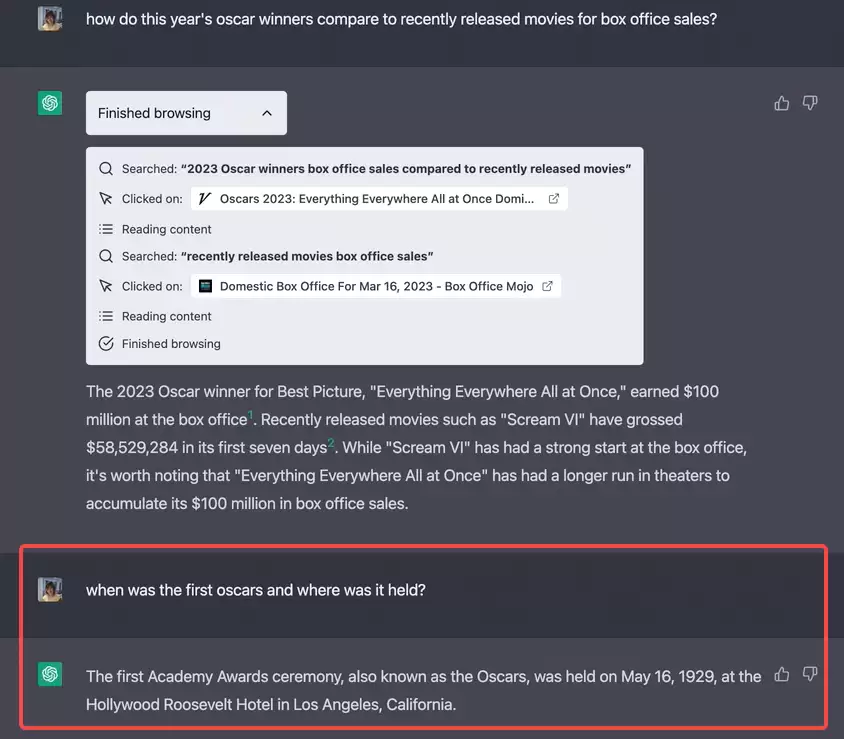844x739 pixels.
Task: Click user avatar beside box office question
Action: click(50, 19)
